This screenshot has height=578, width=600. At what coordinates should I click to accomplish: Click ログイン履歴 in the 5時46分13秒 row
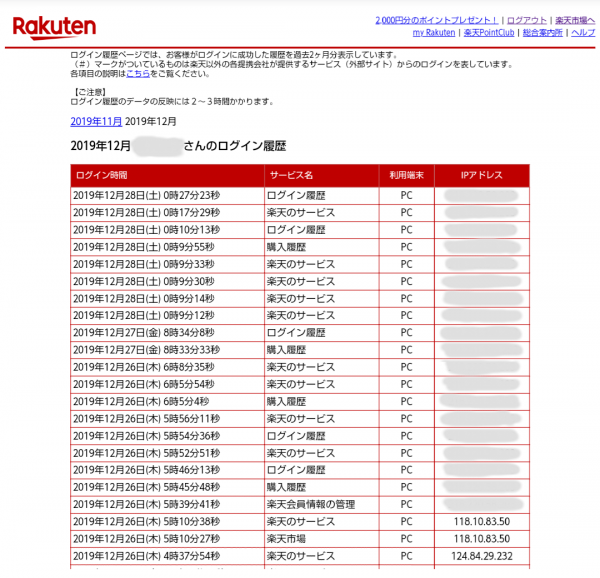tap(296, 470)
